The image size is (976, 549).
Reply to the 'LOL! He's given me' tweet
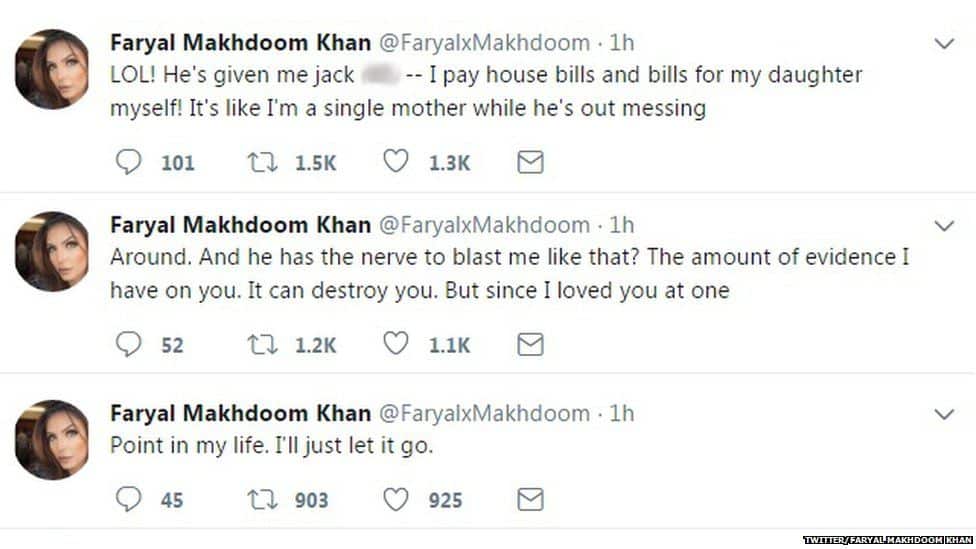(x=128, y=162)
